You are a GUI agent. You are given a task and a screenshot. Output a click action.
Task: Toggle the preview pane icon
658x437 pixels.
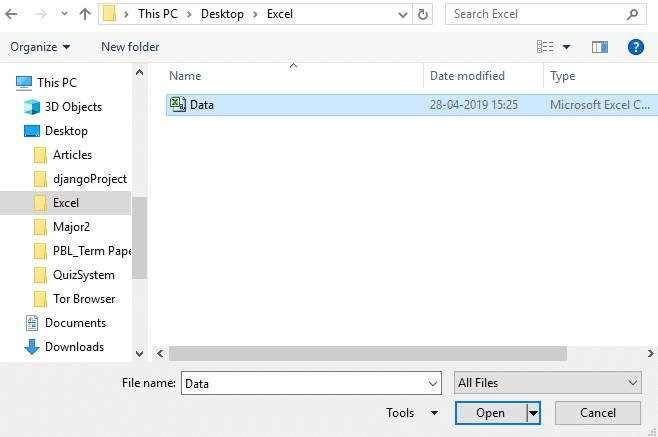(600, 47)
